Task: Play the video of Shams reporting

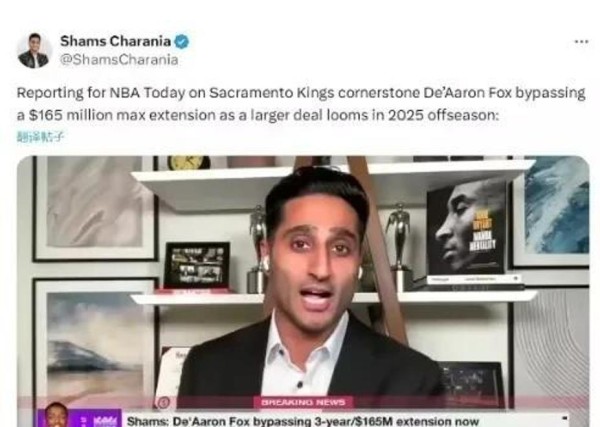Action: pos(303,291)
